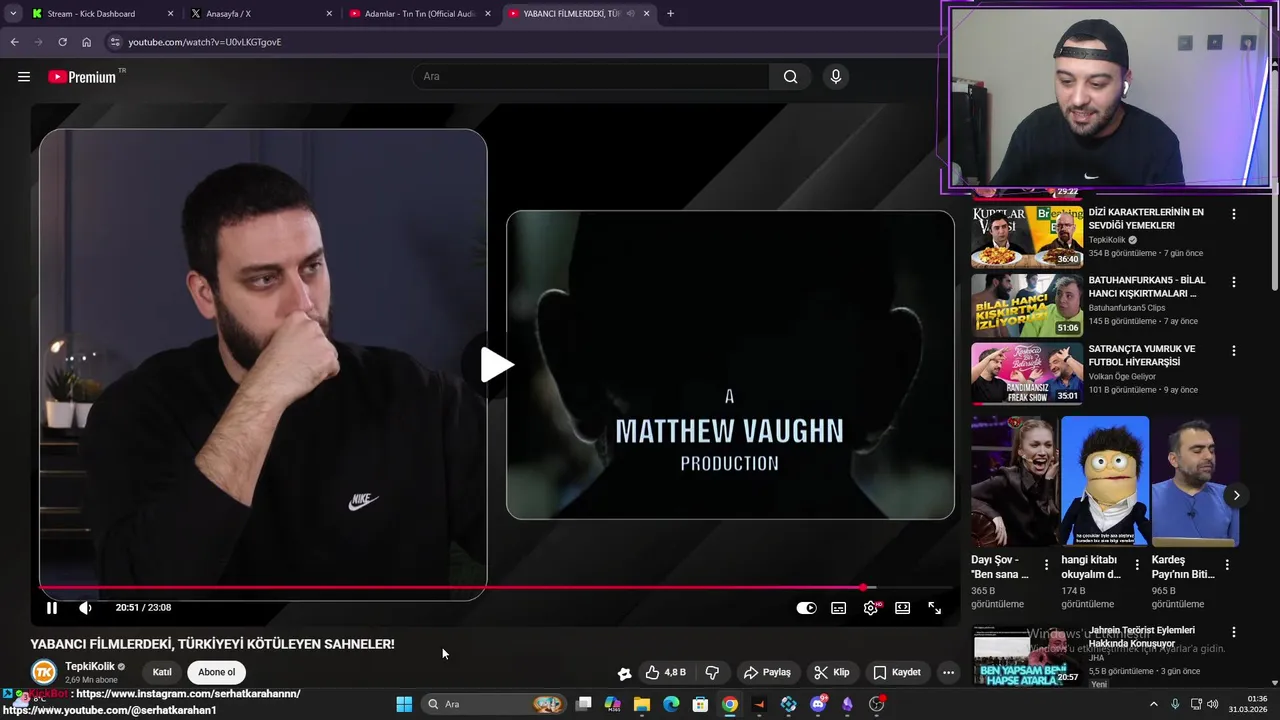The width and height of the screenshot is (1280, 720).
Task: Toggle the autoplay switch in player
Action: (806, 607)
